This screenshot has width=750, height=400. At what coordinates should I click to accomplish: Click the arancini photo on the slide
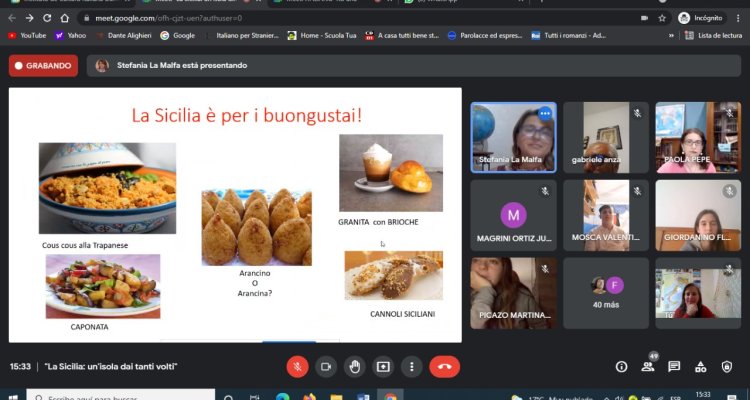[x=256, y=227]
